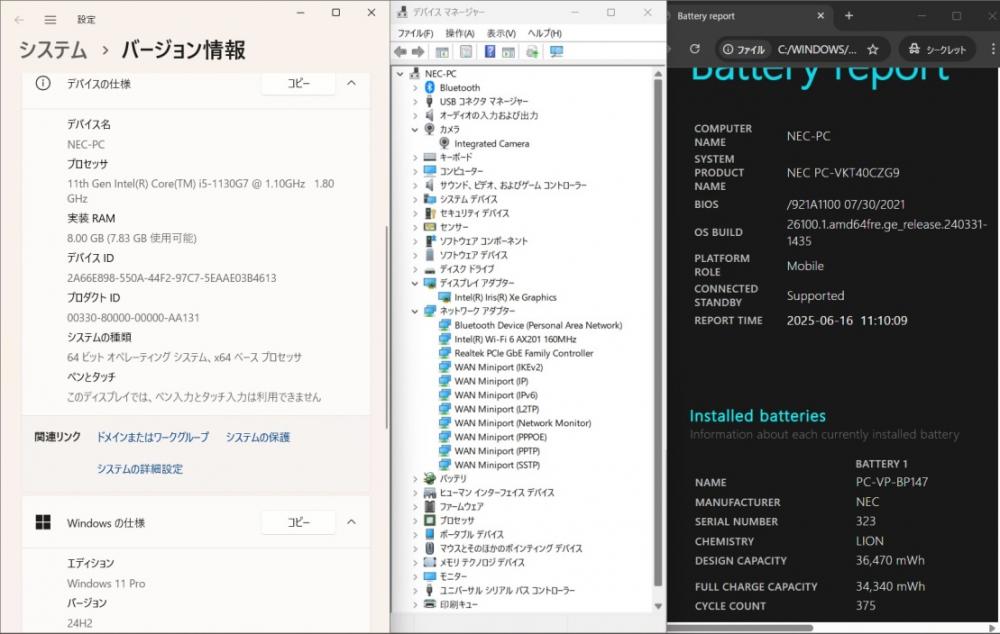This screenshot has height=634, width=1000.
Task: Bookmark the Battery report page with star icon
Action: pos(873,49)
